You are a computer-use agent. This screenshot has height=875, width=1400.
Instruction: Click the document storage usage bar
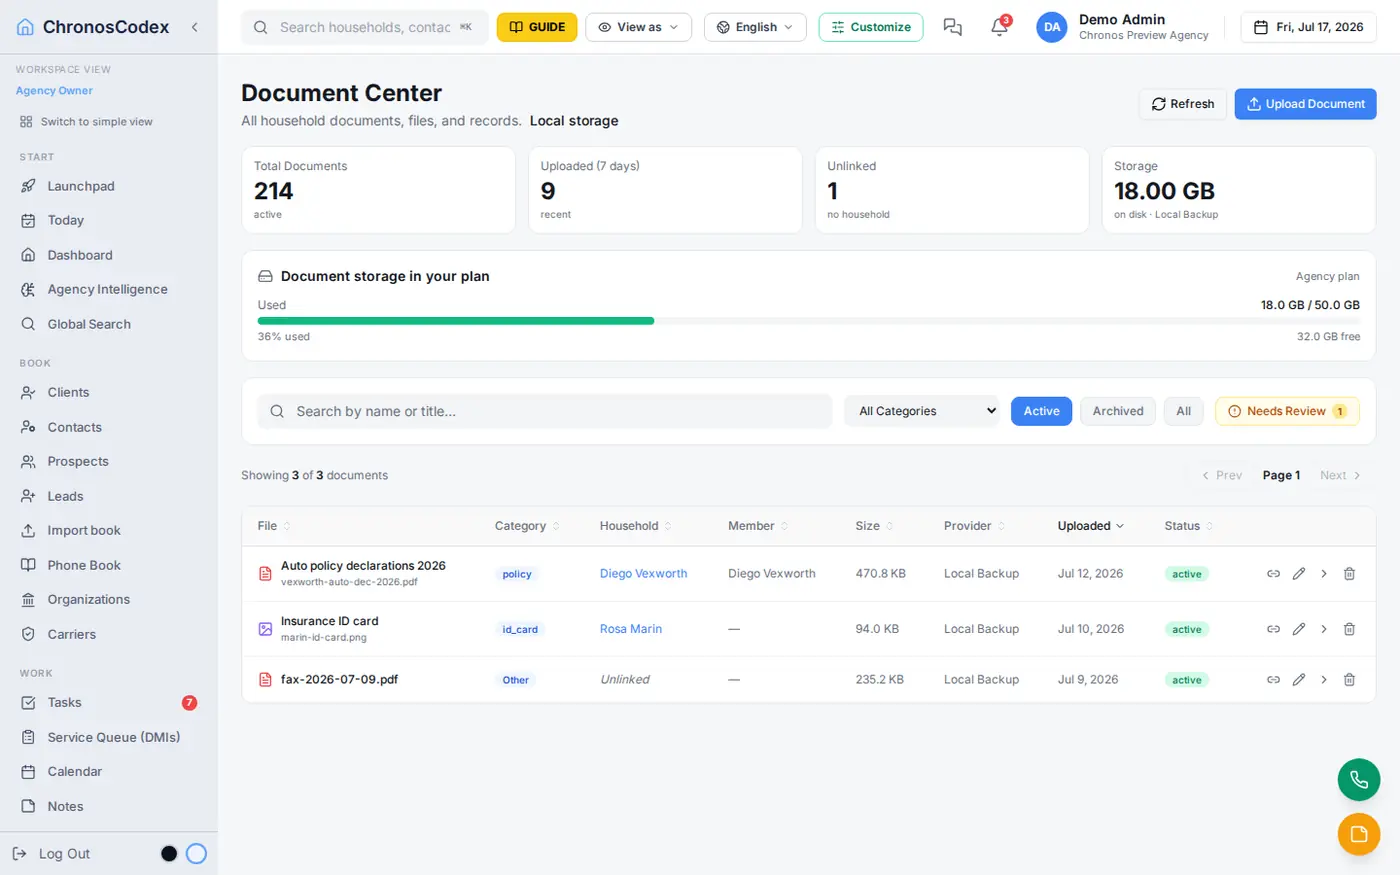(x=809, y=321)
